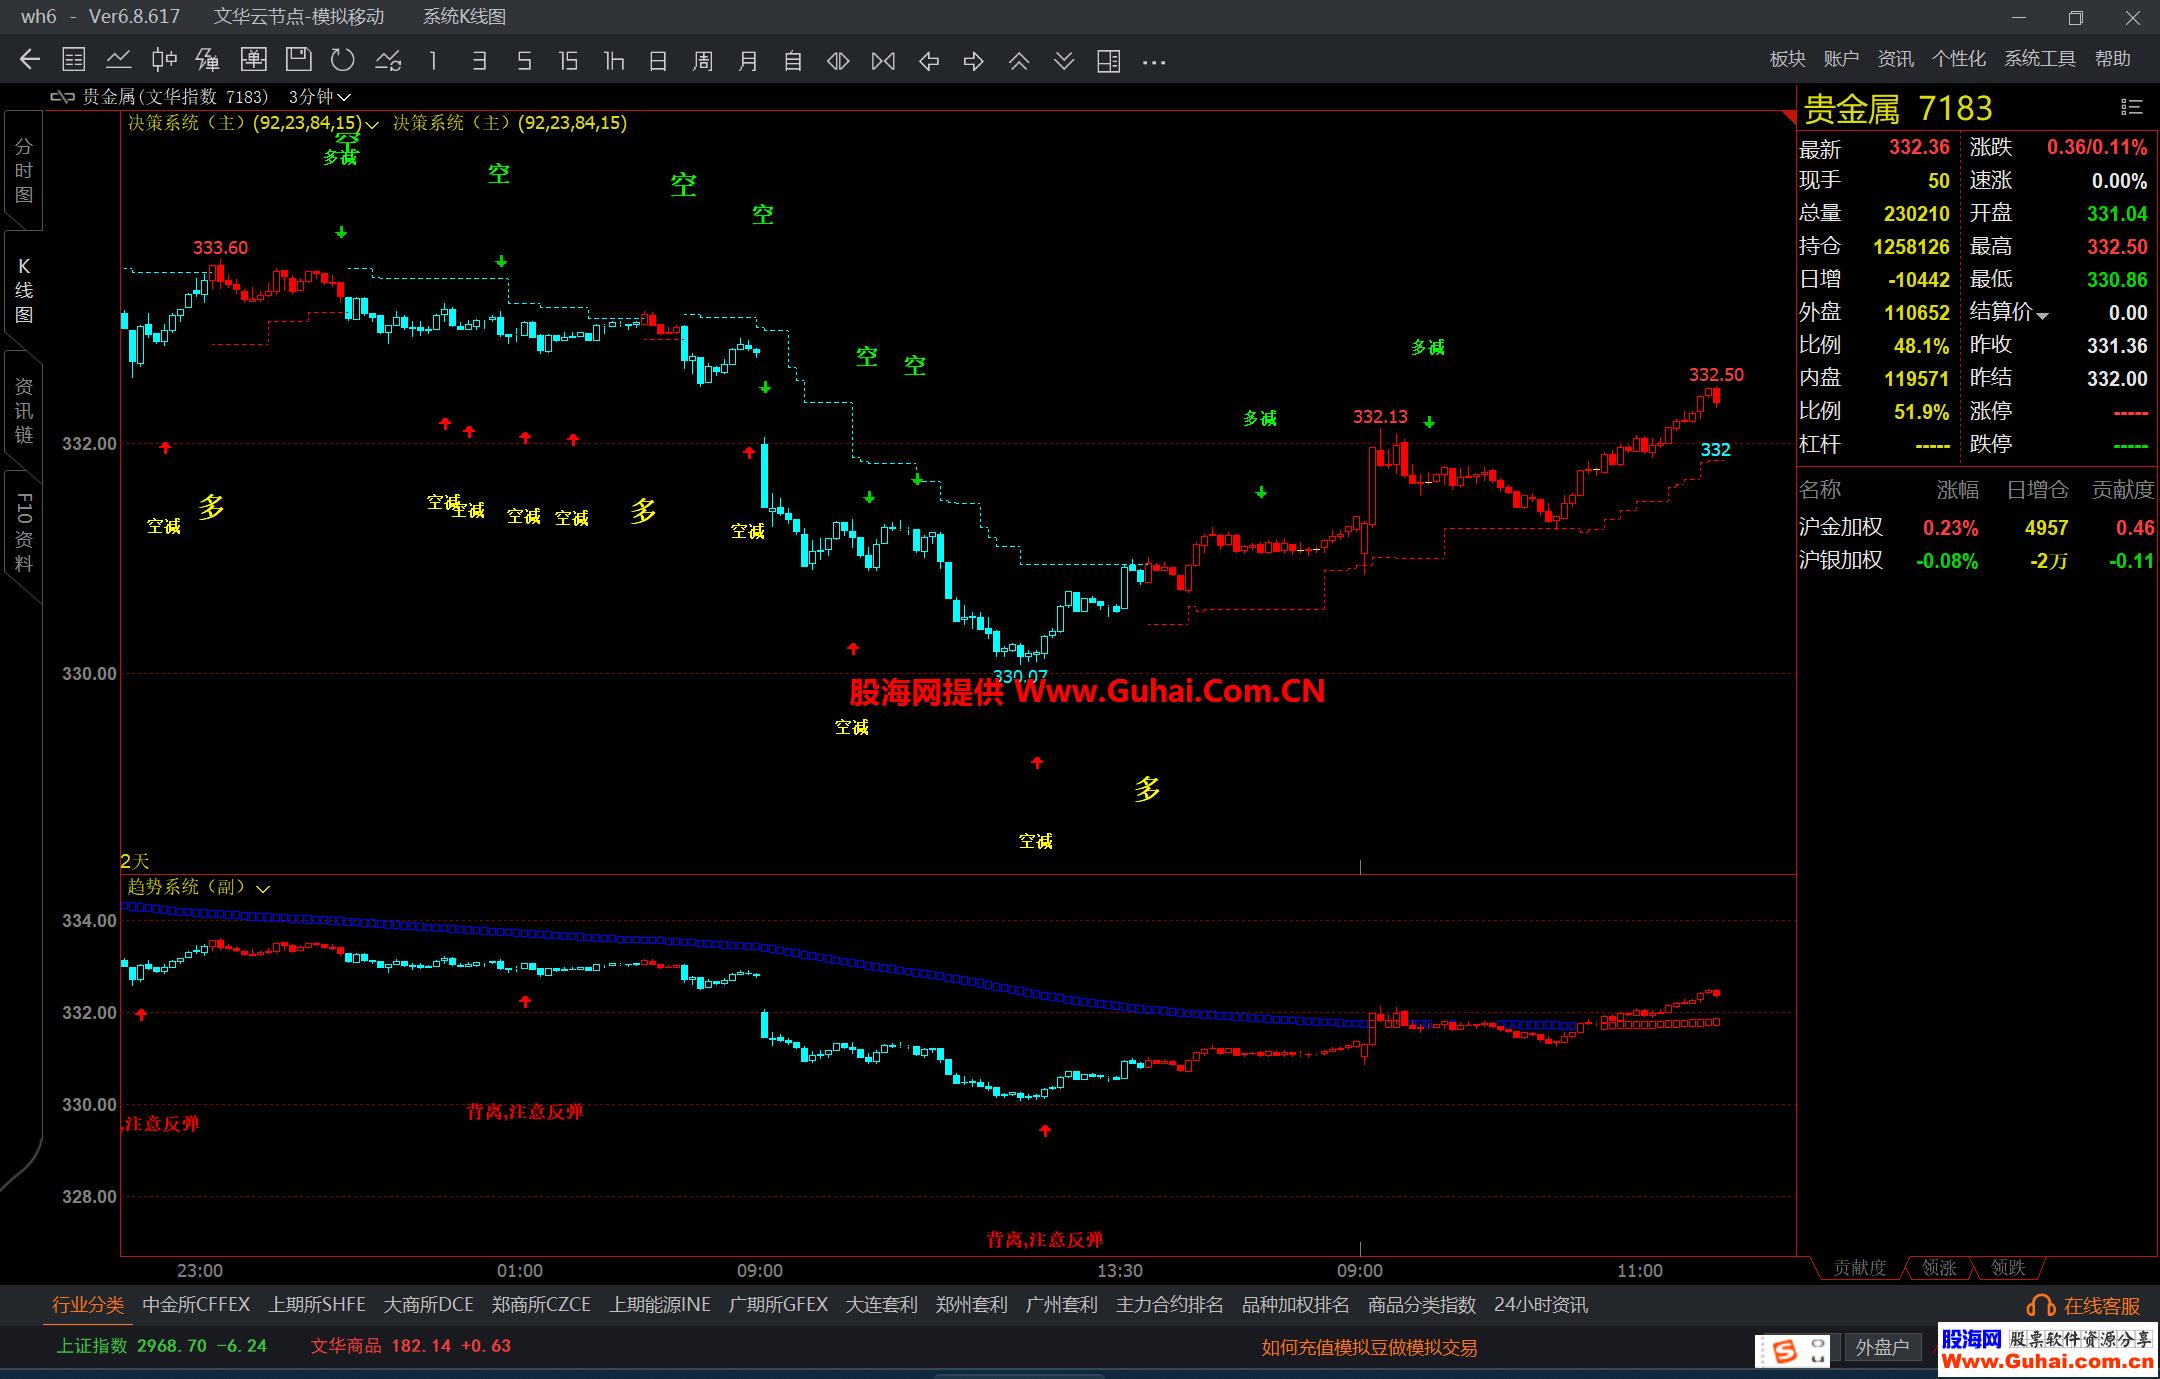Click the save disk icon
This screenshot has height=1379, width=2160.
point(298,60)
